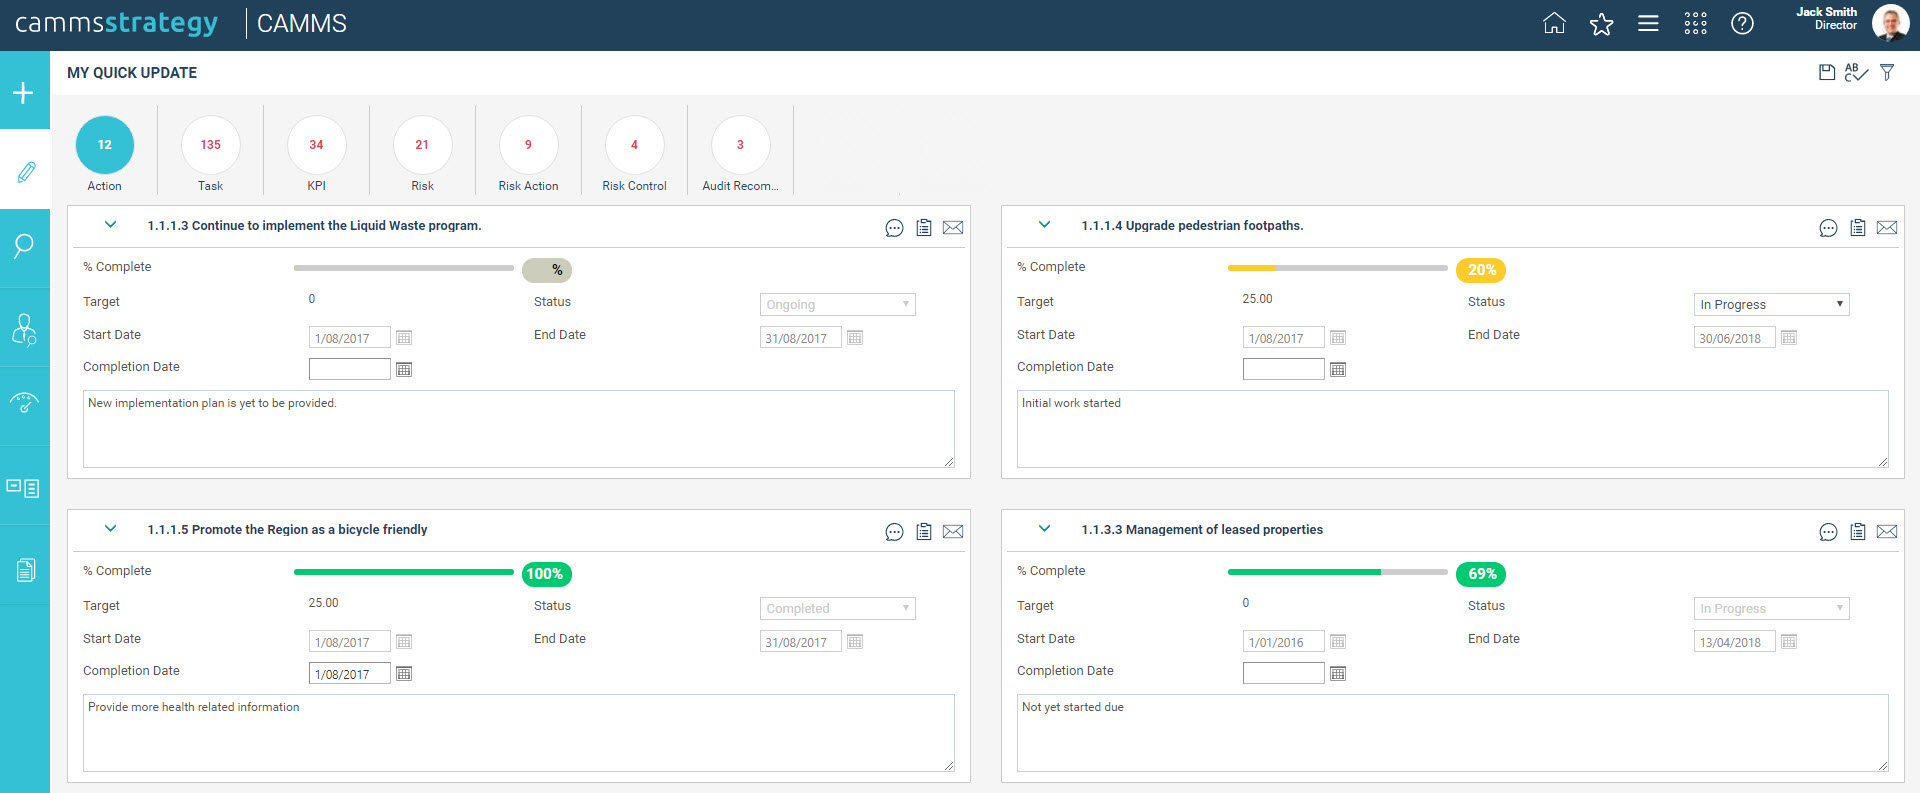The image size is (1920, 793).
Task: Select the KPI tab
Action: pos(316,153)
